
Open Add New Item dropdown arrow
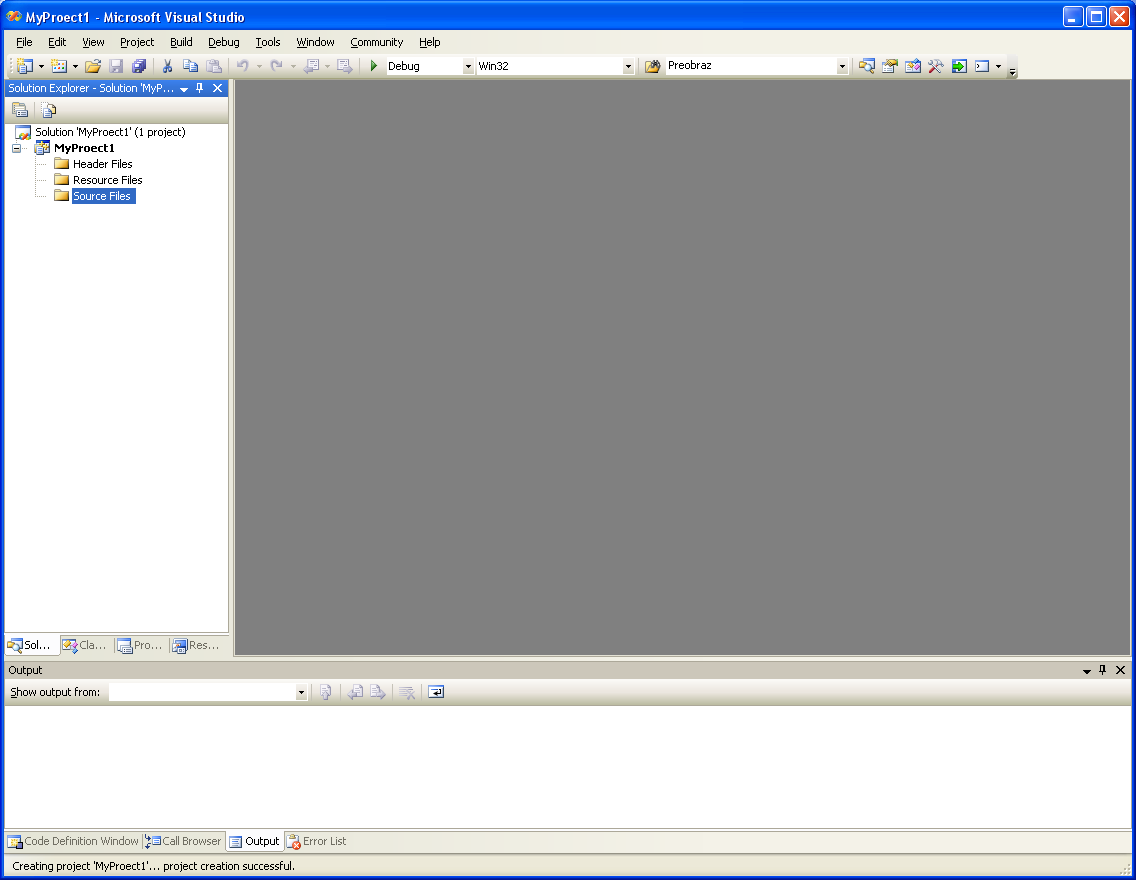[75, 66]
